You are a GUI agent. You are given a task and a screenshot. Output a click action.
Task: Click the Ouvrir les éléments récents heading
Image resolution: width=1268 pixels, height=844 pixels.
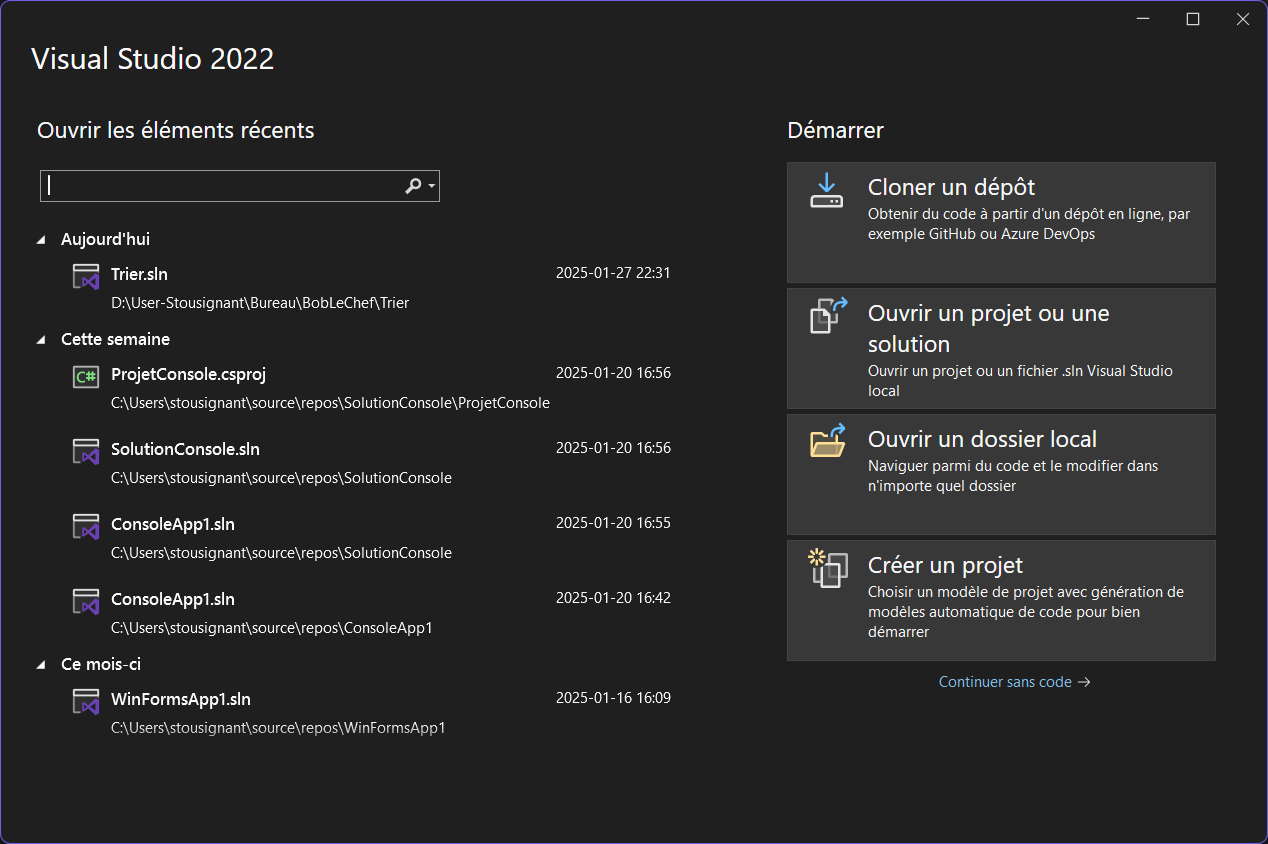point(175,130)
